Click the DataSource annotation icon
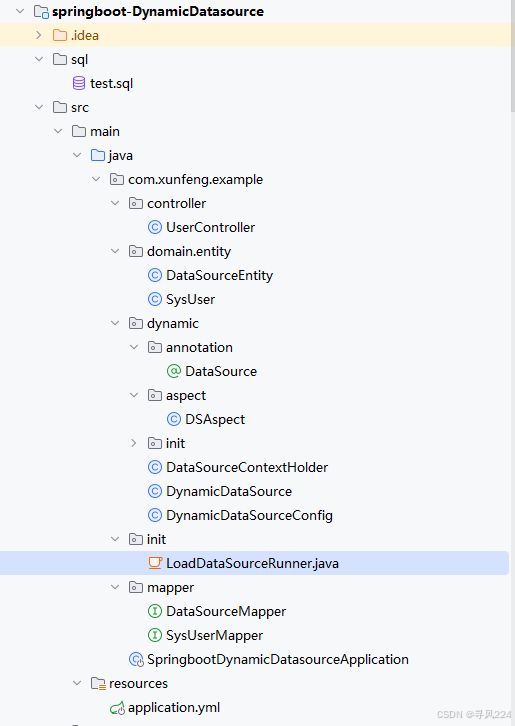Viewport: 515px width, 726px height. point(174,371)
